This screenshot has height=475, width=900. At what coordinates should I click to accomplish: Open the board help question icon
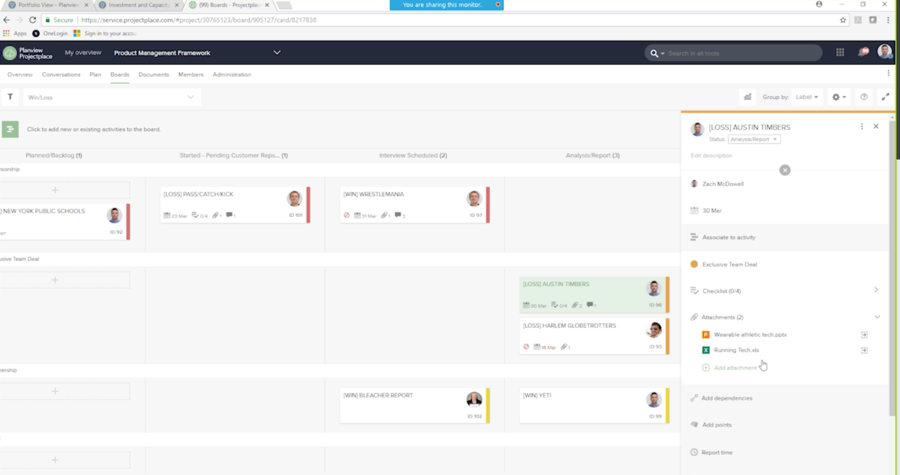pos(864,97)
